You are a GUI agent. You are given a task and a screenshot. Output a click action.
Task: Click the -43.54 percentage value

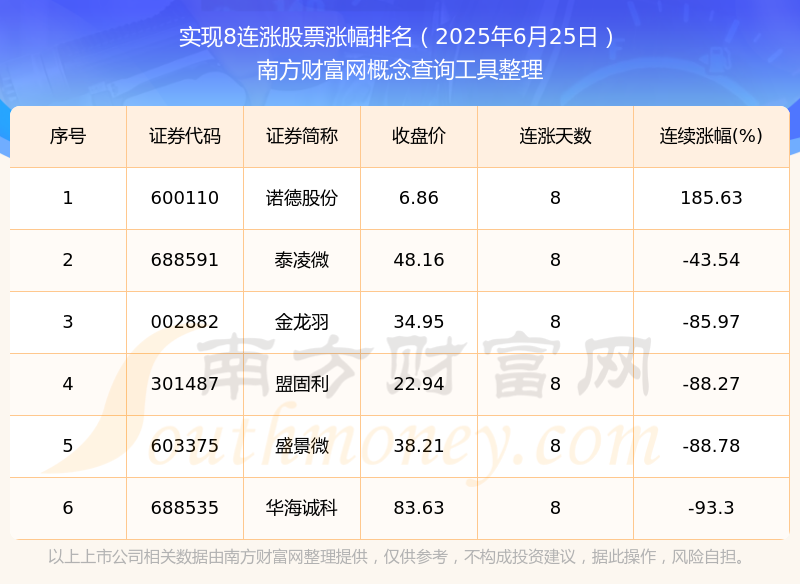(x=711, y=260)
